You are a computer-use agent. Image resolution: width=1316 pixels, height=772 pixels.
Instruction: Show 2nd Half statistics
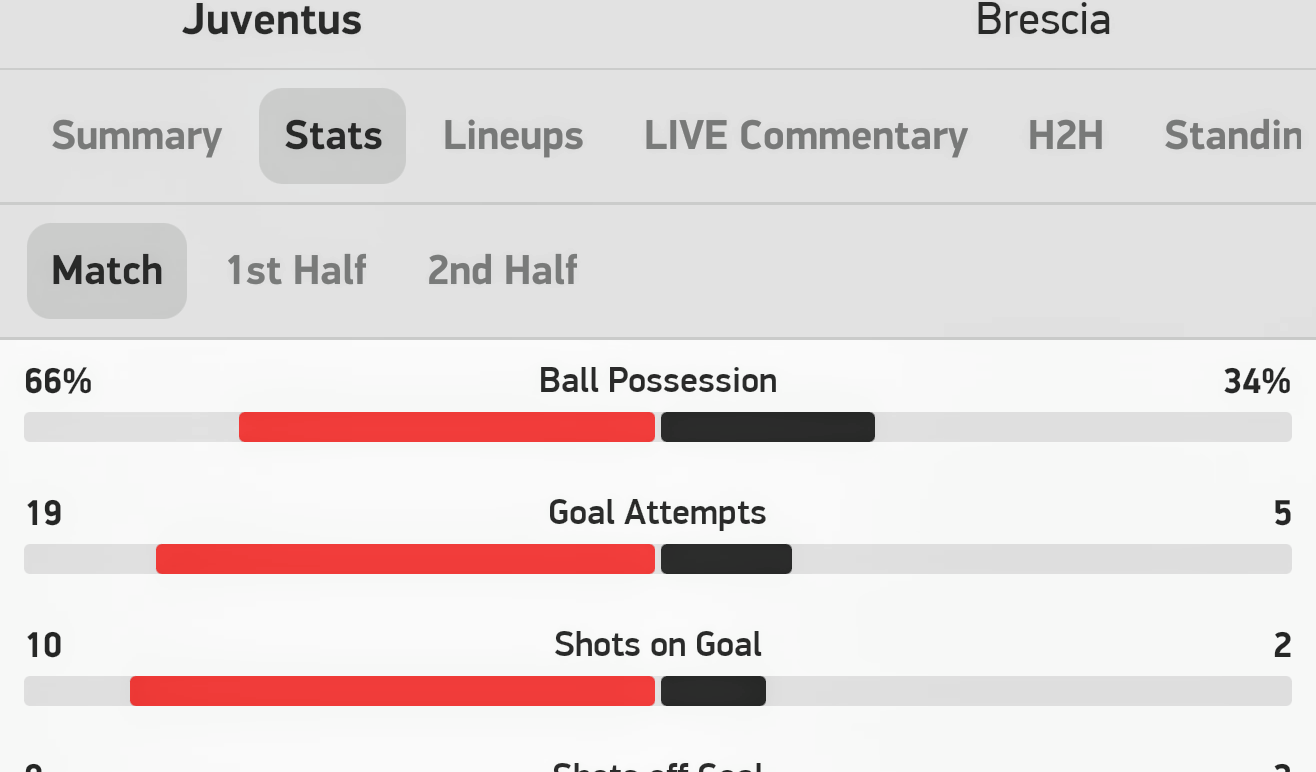tap(502, 271)
